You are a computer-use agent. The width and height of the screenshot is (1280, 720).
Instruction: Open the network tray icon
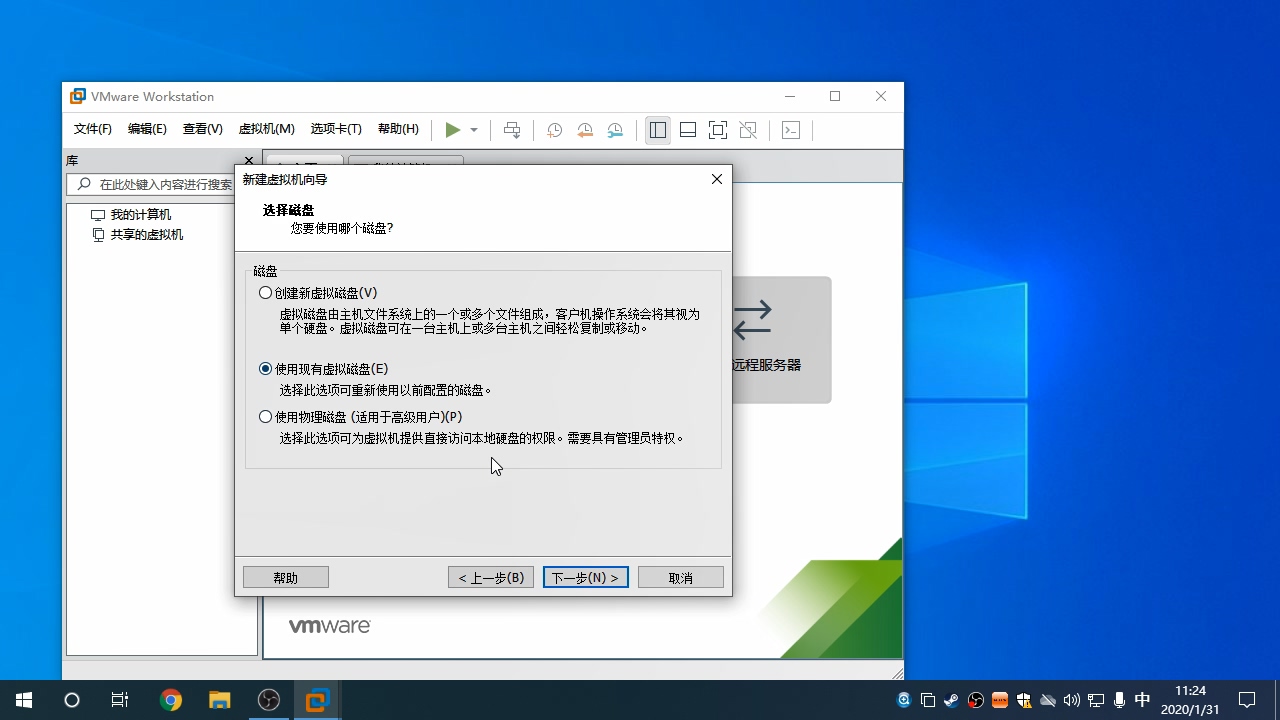1096,700
